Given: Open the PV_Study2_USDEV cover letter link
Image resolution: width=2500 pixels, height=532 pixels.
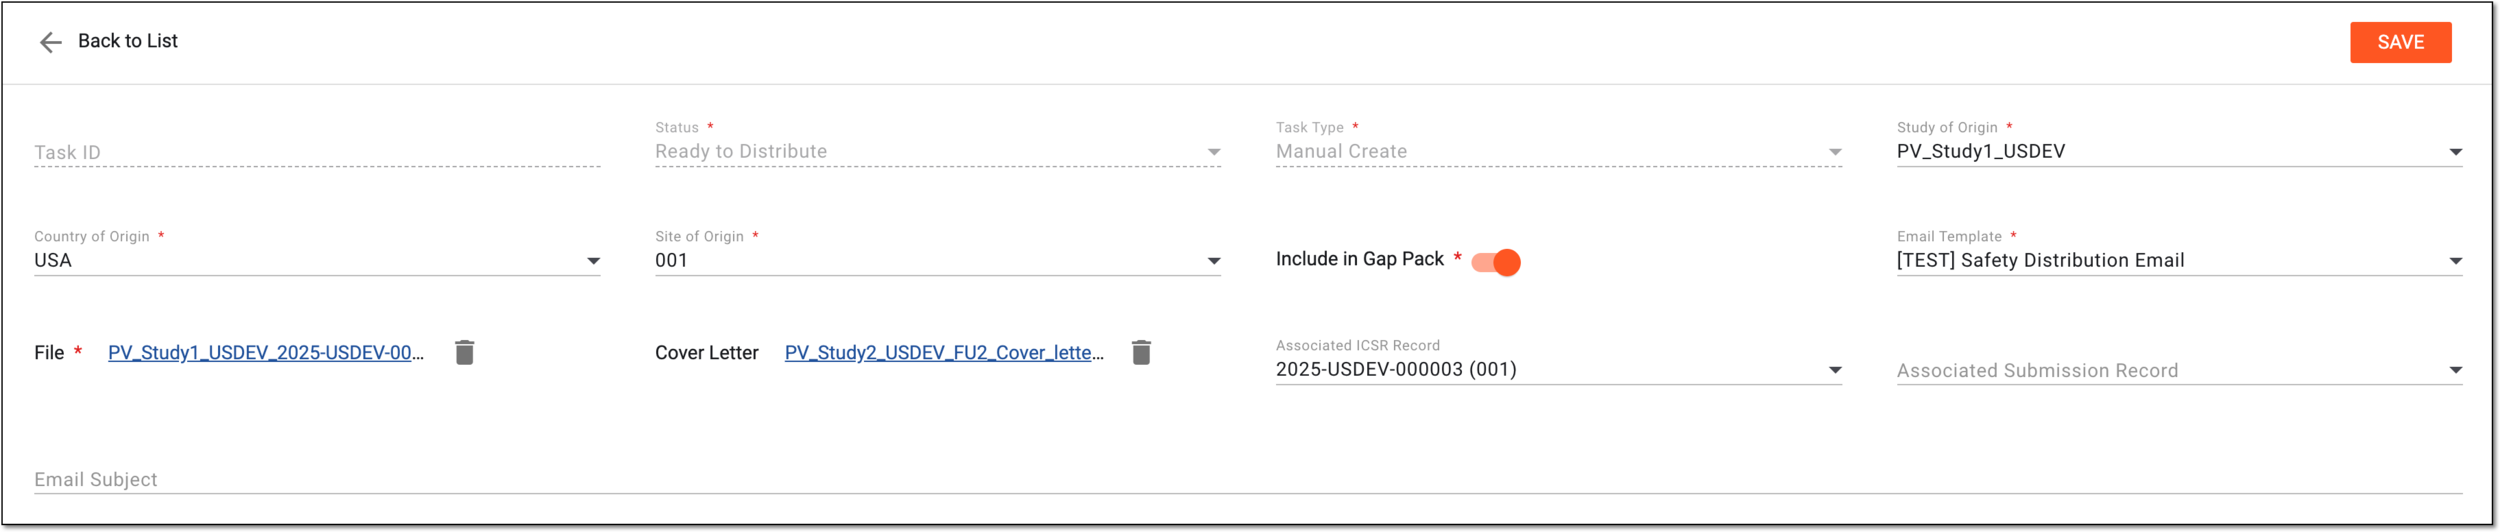Looking at the screenshot, I should pyautogui.click(x=944, y=353).
